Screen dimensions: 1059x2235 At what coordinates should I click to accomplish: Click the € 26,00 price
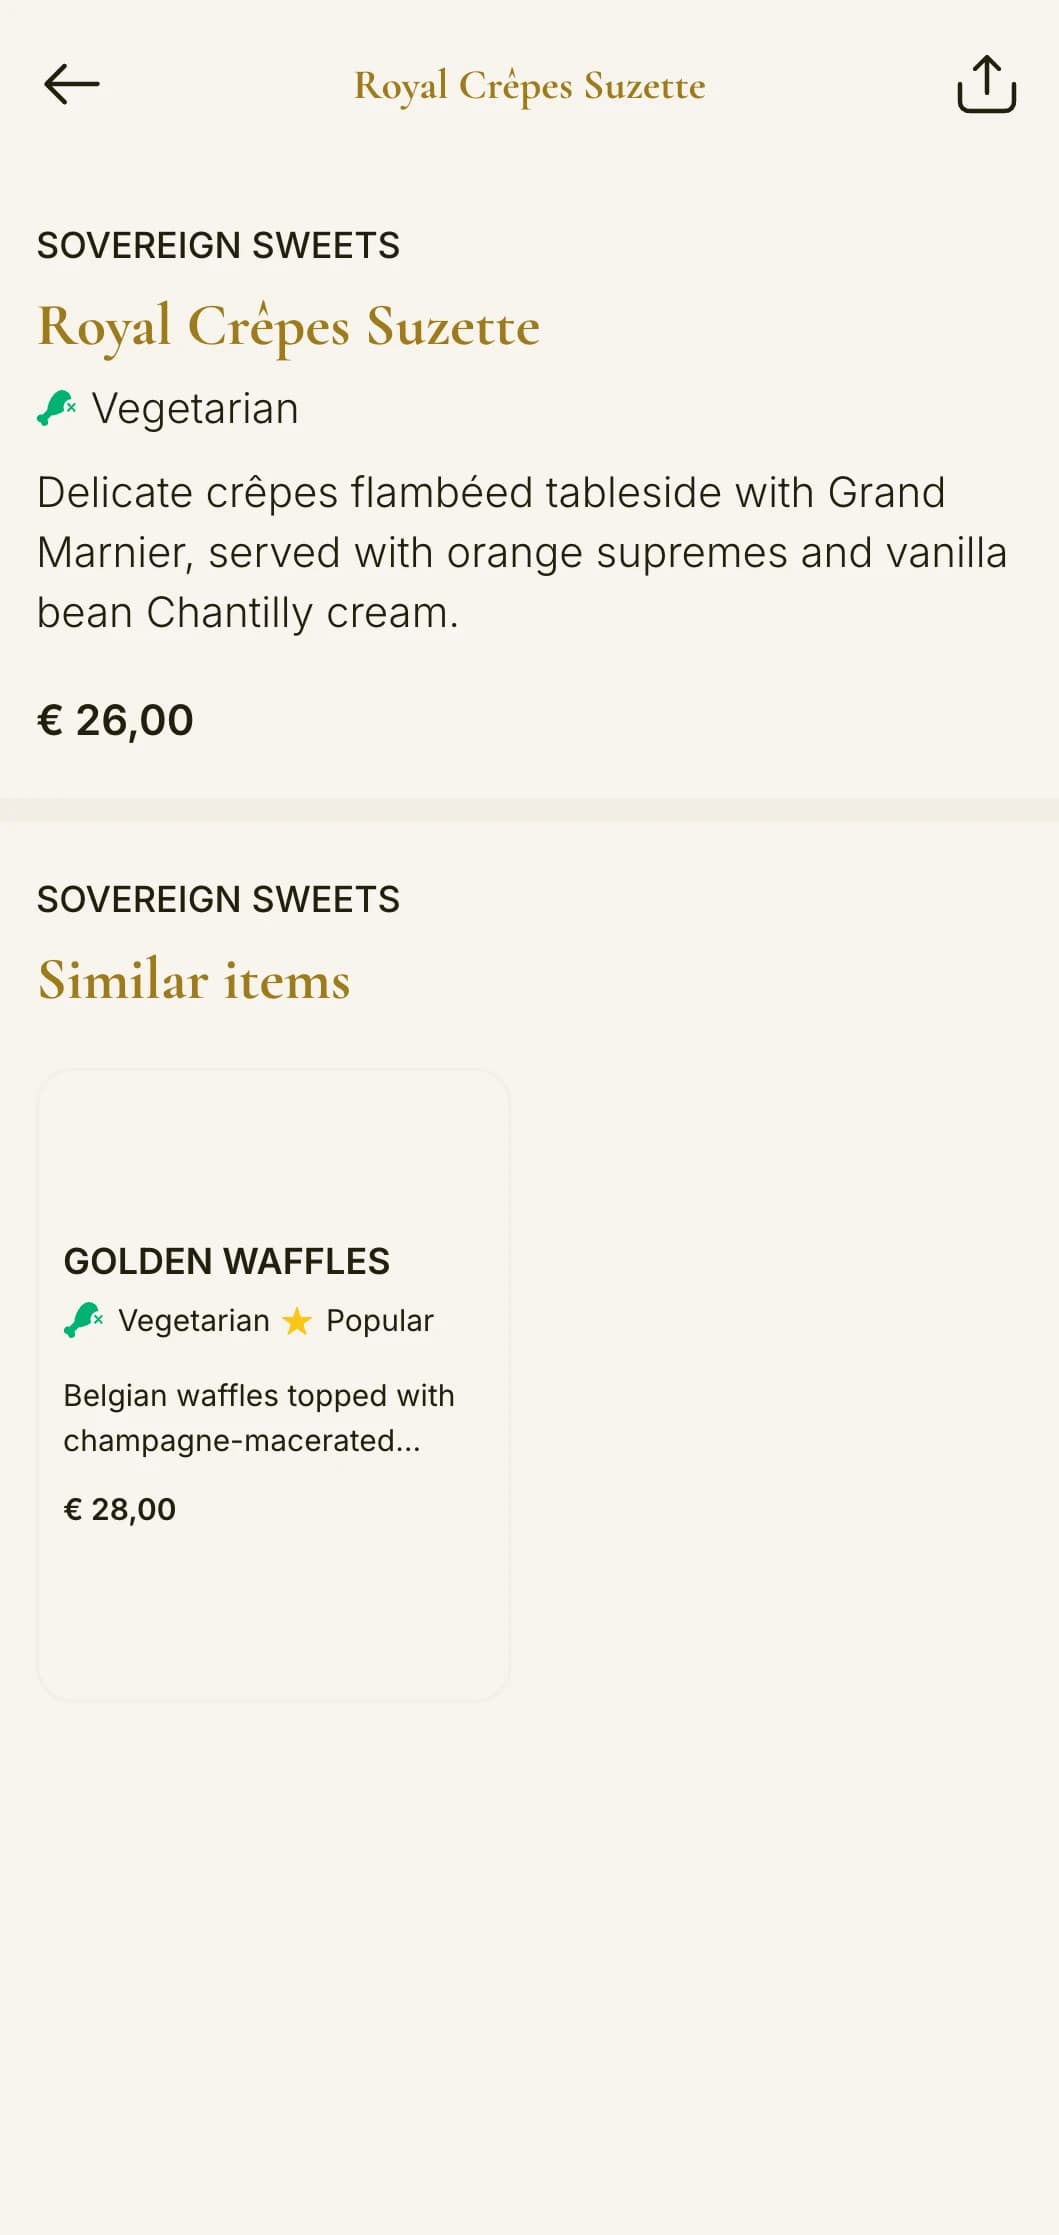click(115, 720)
